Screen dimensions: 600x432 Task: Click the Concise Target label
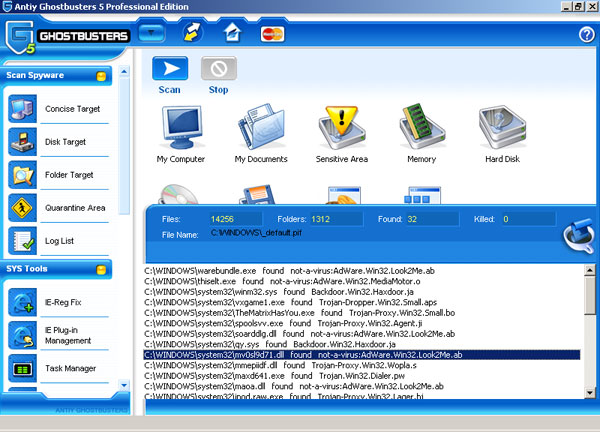(72, 109)
